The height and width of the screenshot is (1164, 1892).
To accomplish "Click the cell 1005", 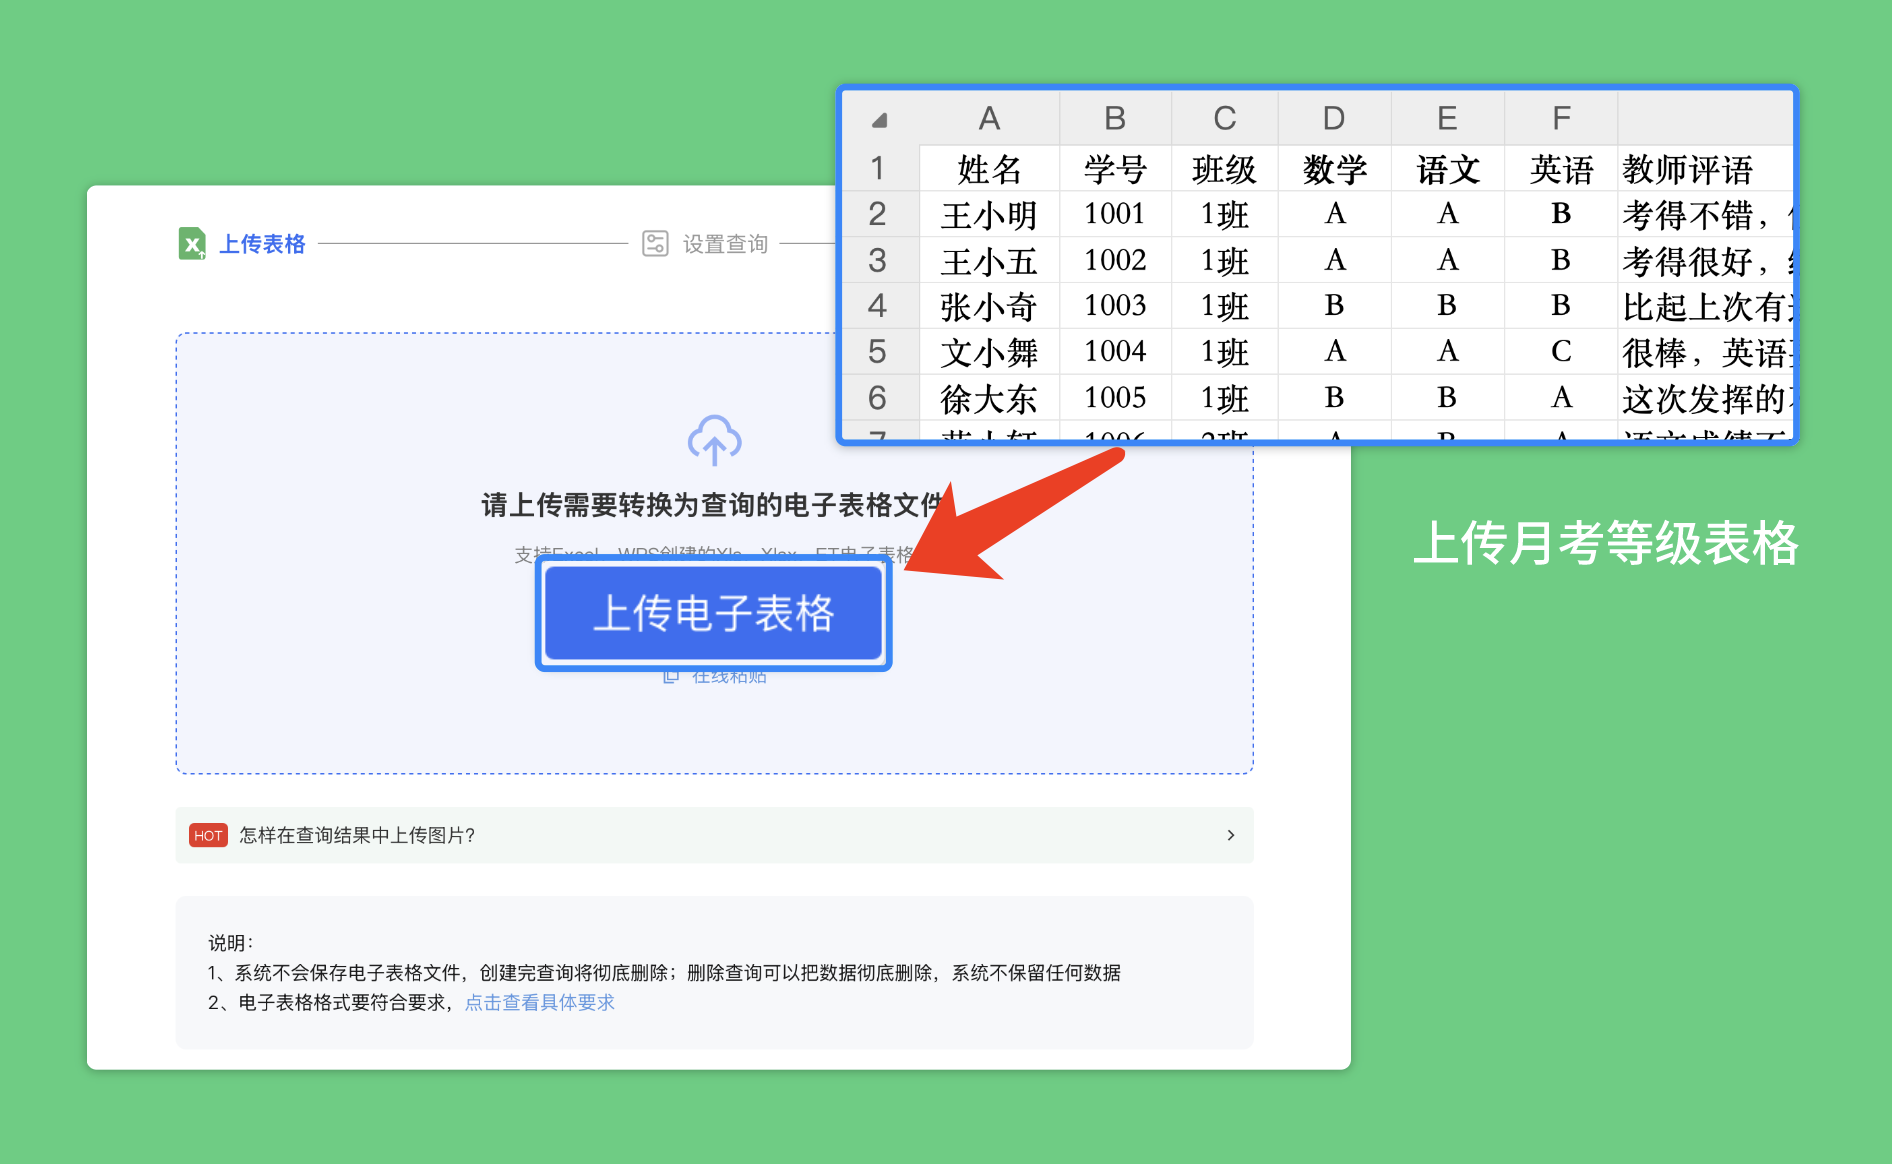I will (1115, 398).
